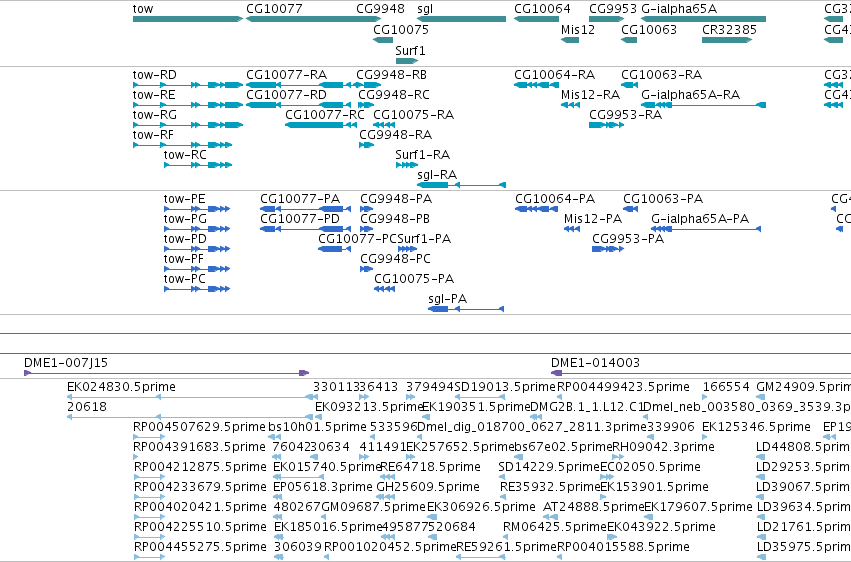Click EST RP004233679.5prime

coord(200,487)
